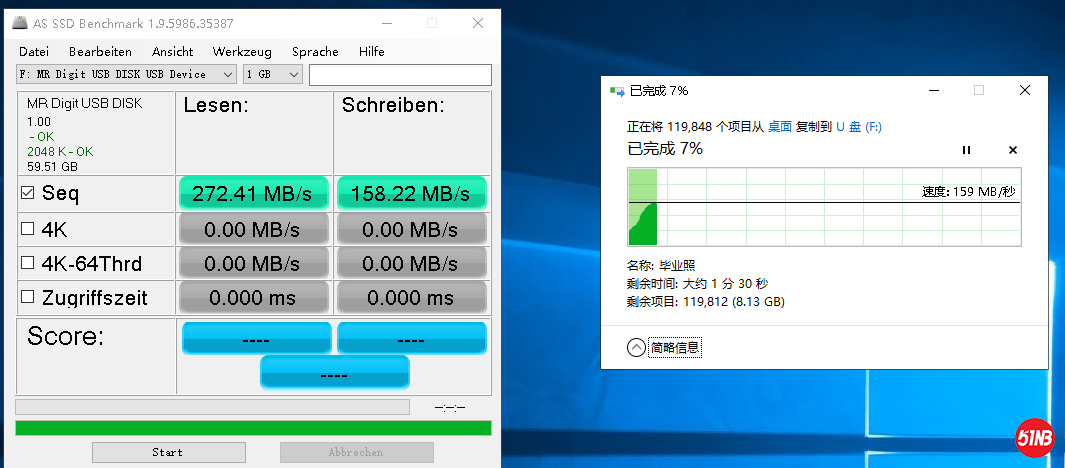The height and width of the screenshot is (468, 1065).
Task: Open the Werkzeug menu
Action: [x=239, y=51]
